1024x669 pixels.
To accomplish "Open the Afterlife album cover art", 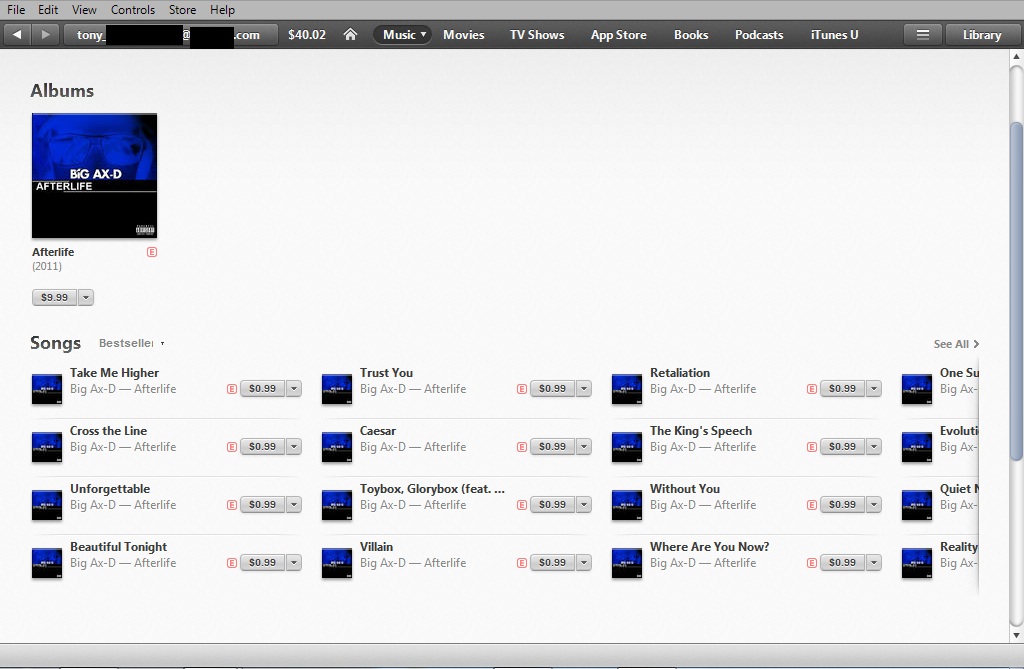I will 95,176.
